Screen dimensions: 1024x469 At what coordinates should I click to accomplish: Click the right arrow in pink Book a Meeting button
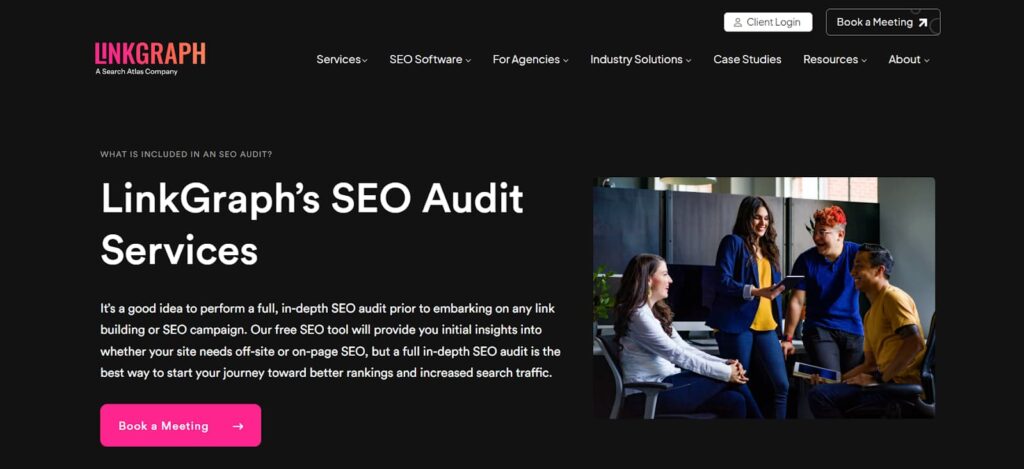point(238,426)
